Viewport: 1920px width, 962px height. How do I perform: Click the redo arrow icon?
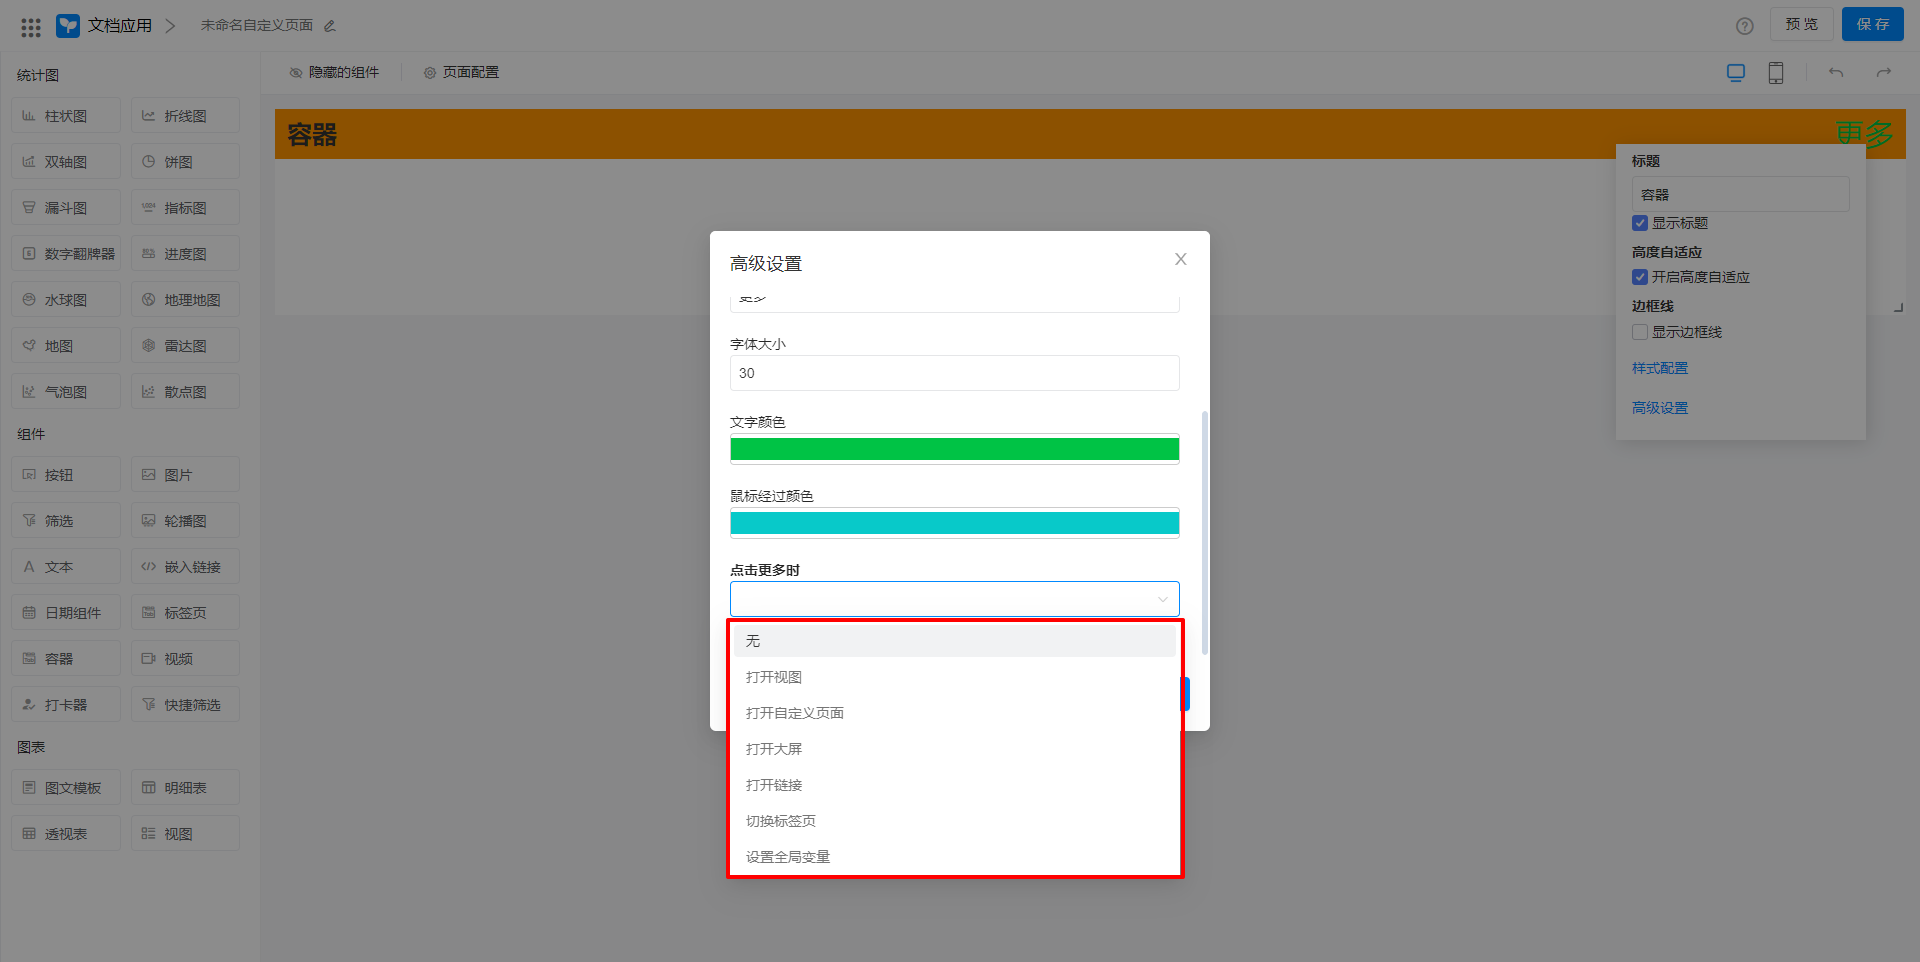(1884, 73)
